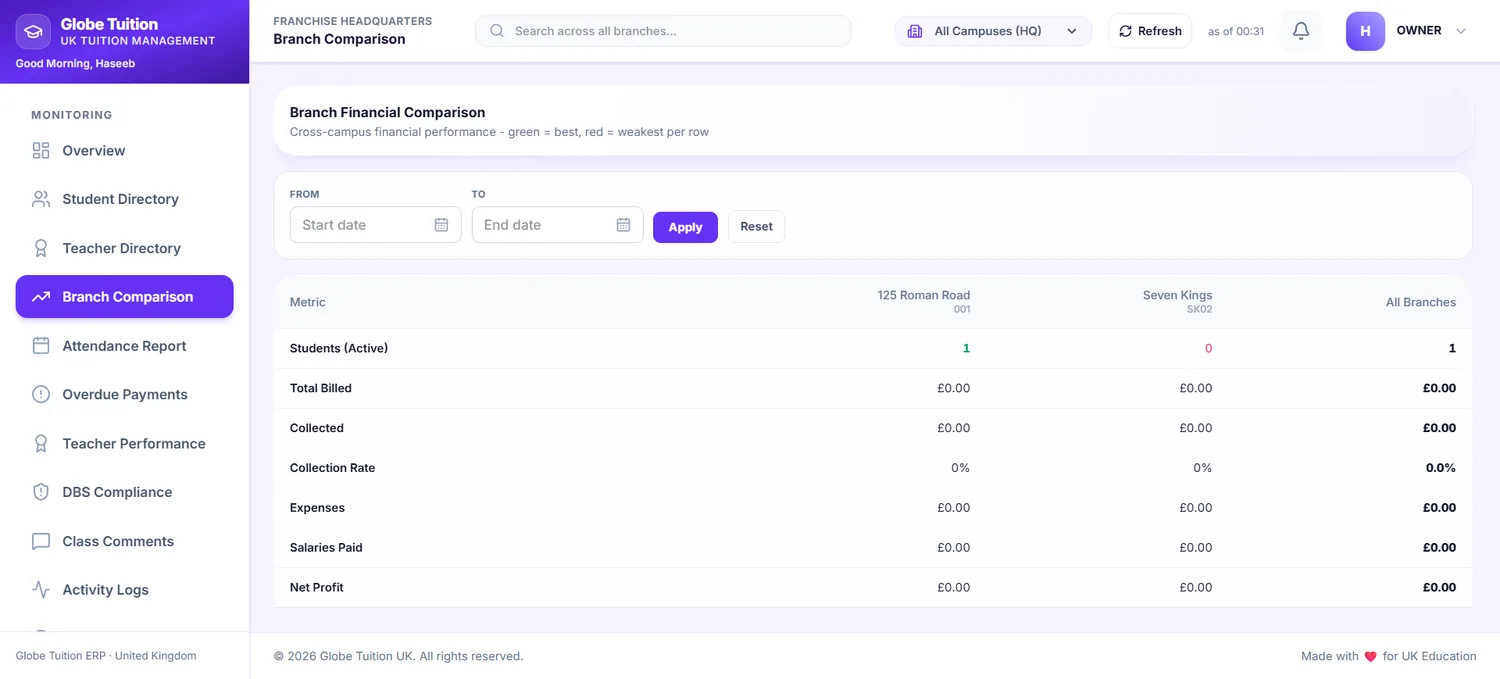Open the End date calendar picker icon
Viewport: 1500px width, 679px height.
pos(624,225)
